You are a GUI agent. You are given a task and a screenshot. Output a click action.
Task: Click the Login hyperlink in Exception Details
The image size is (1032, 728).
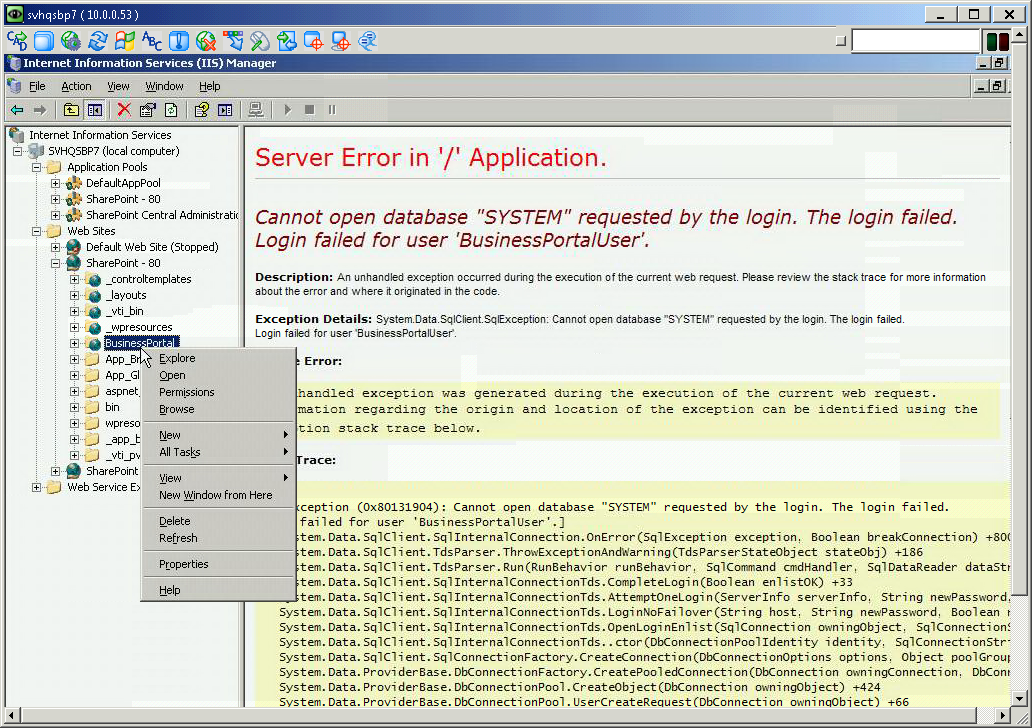[x=264, y=334]
